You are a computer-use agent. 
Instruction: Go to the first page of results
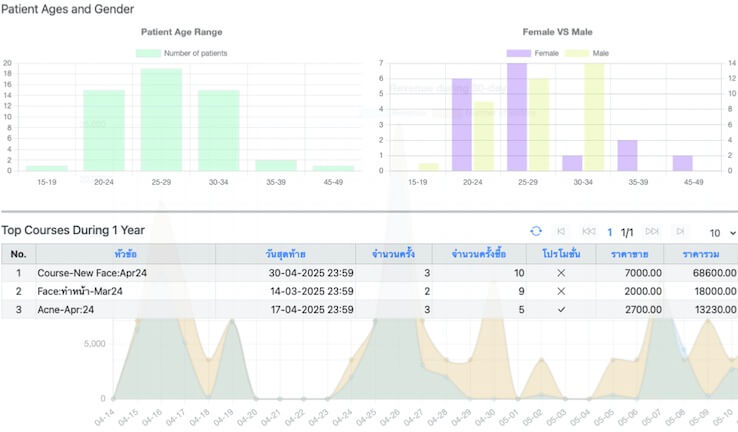(561, 232)
